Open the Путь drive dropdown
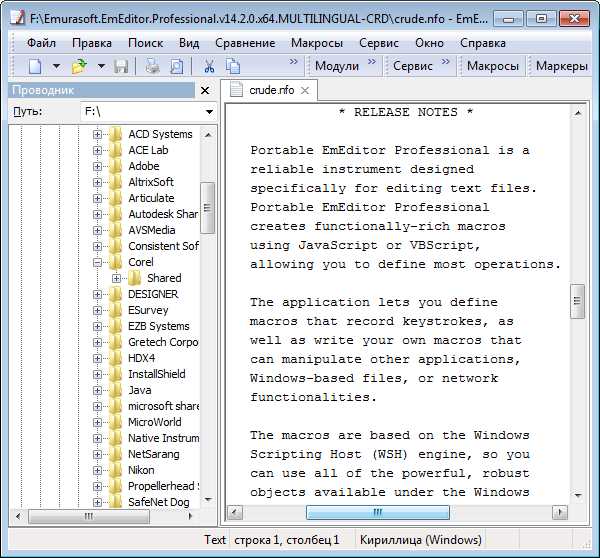This screenshot has width=600, height=558. [209, 111]
